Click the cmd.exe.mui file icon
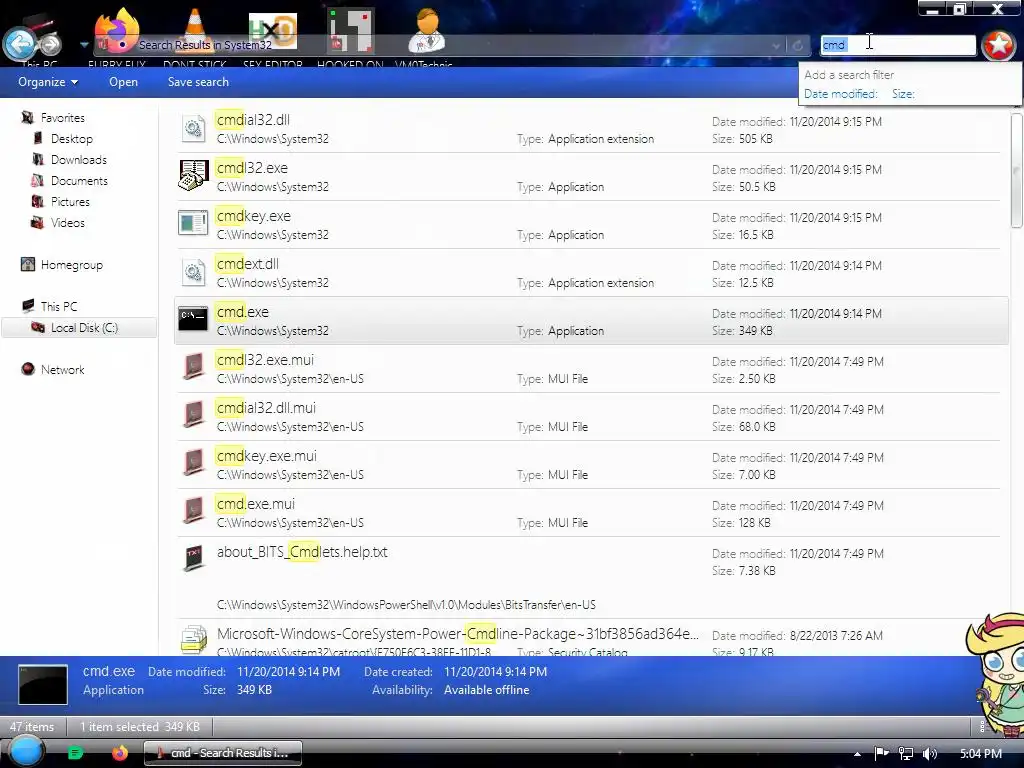Screen dimensions: 1024x768 (x=193, y=511)
